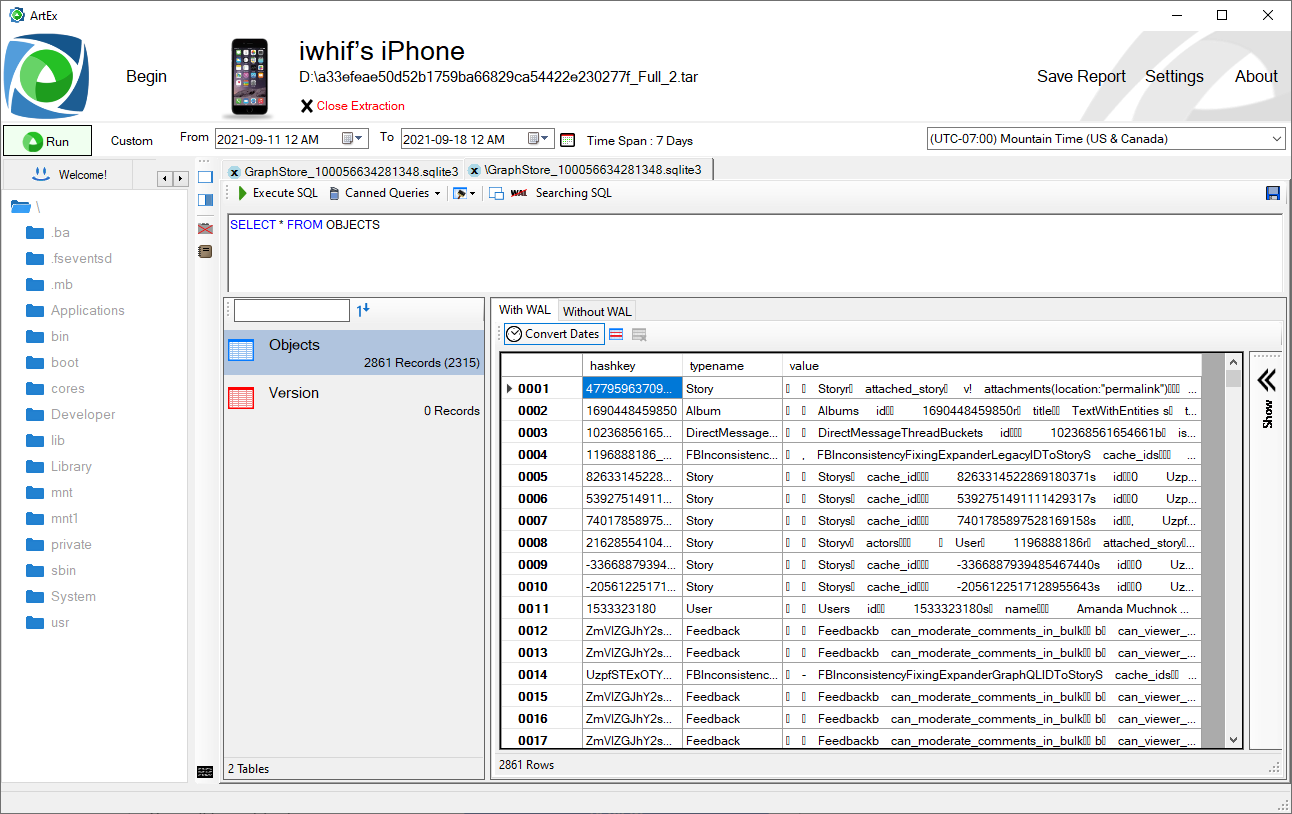1292x814 pixels.
Task: Switch to the With WAL tab
Action: (x=525, y=310)
